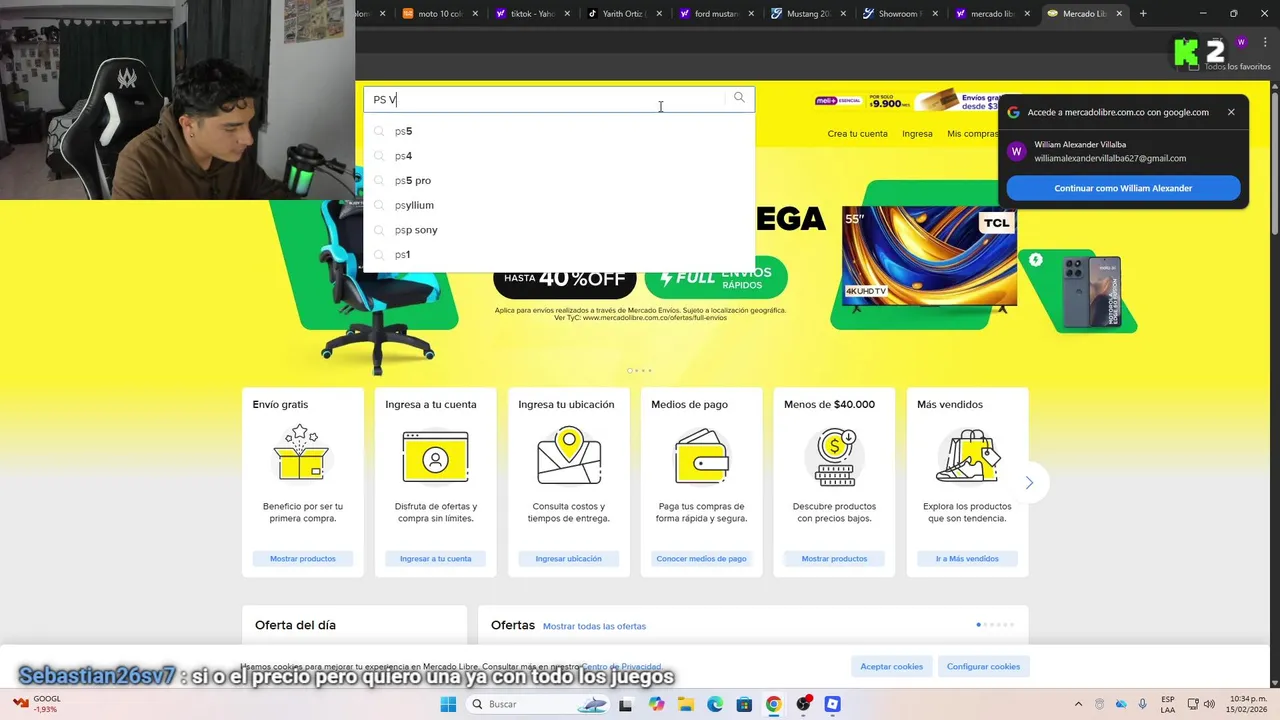The image size is (1280, 720).
Task: Click 'Conocer medios de pago' button
Action: pos(702,559)
